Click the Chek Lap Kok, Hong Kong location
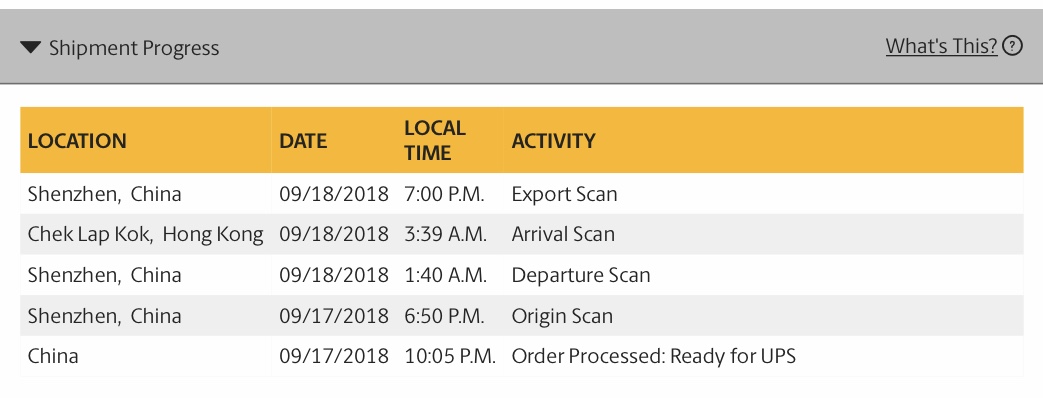Viewport: 1043px width, 398px height. (146, 234)
